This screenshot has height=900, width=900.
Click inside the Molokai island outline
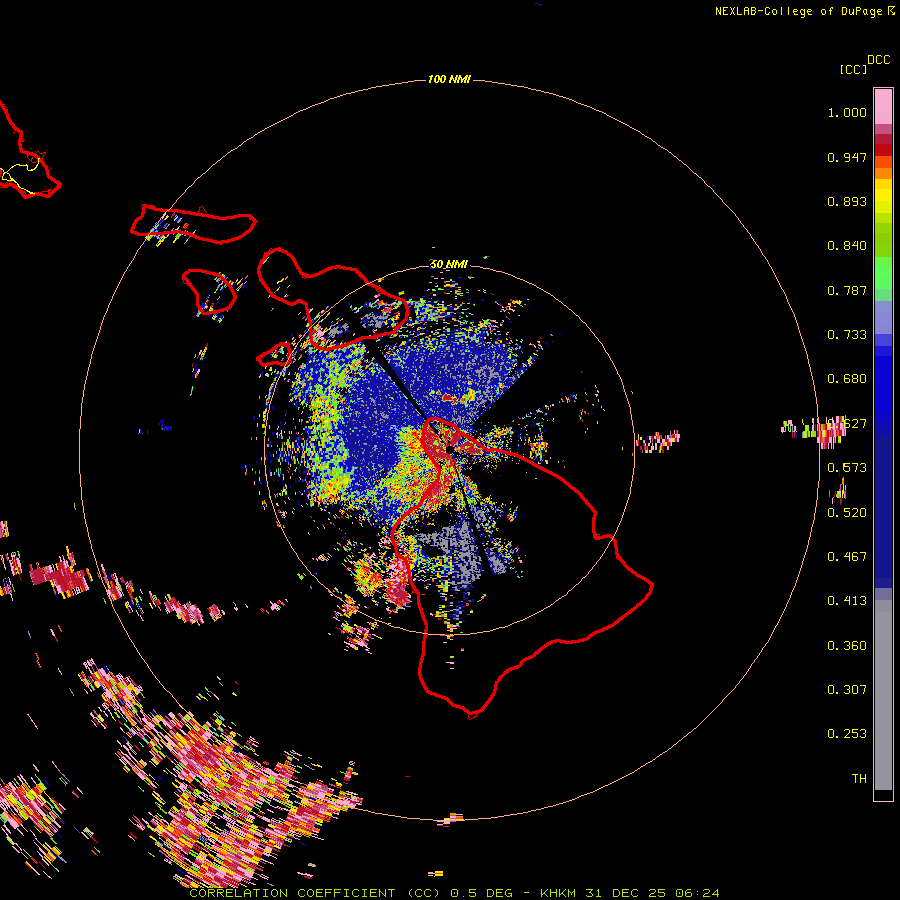(195, 225)
